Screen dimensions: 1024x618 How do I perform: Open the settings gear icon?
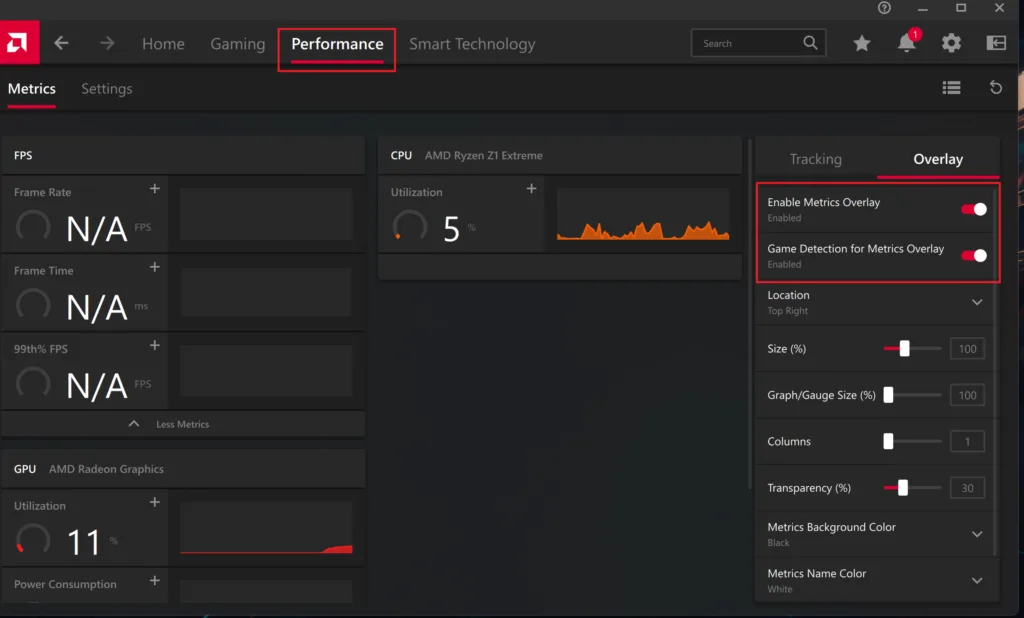951,43
